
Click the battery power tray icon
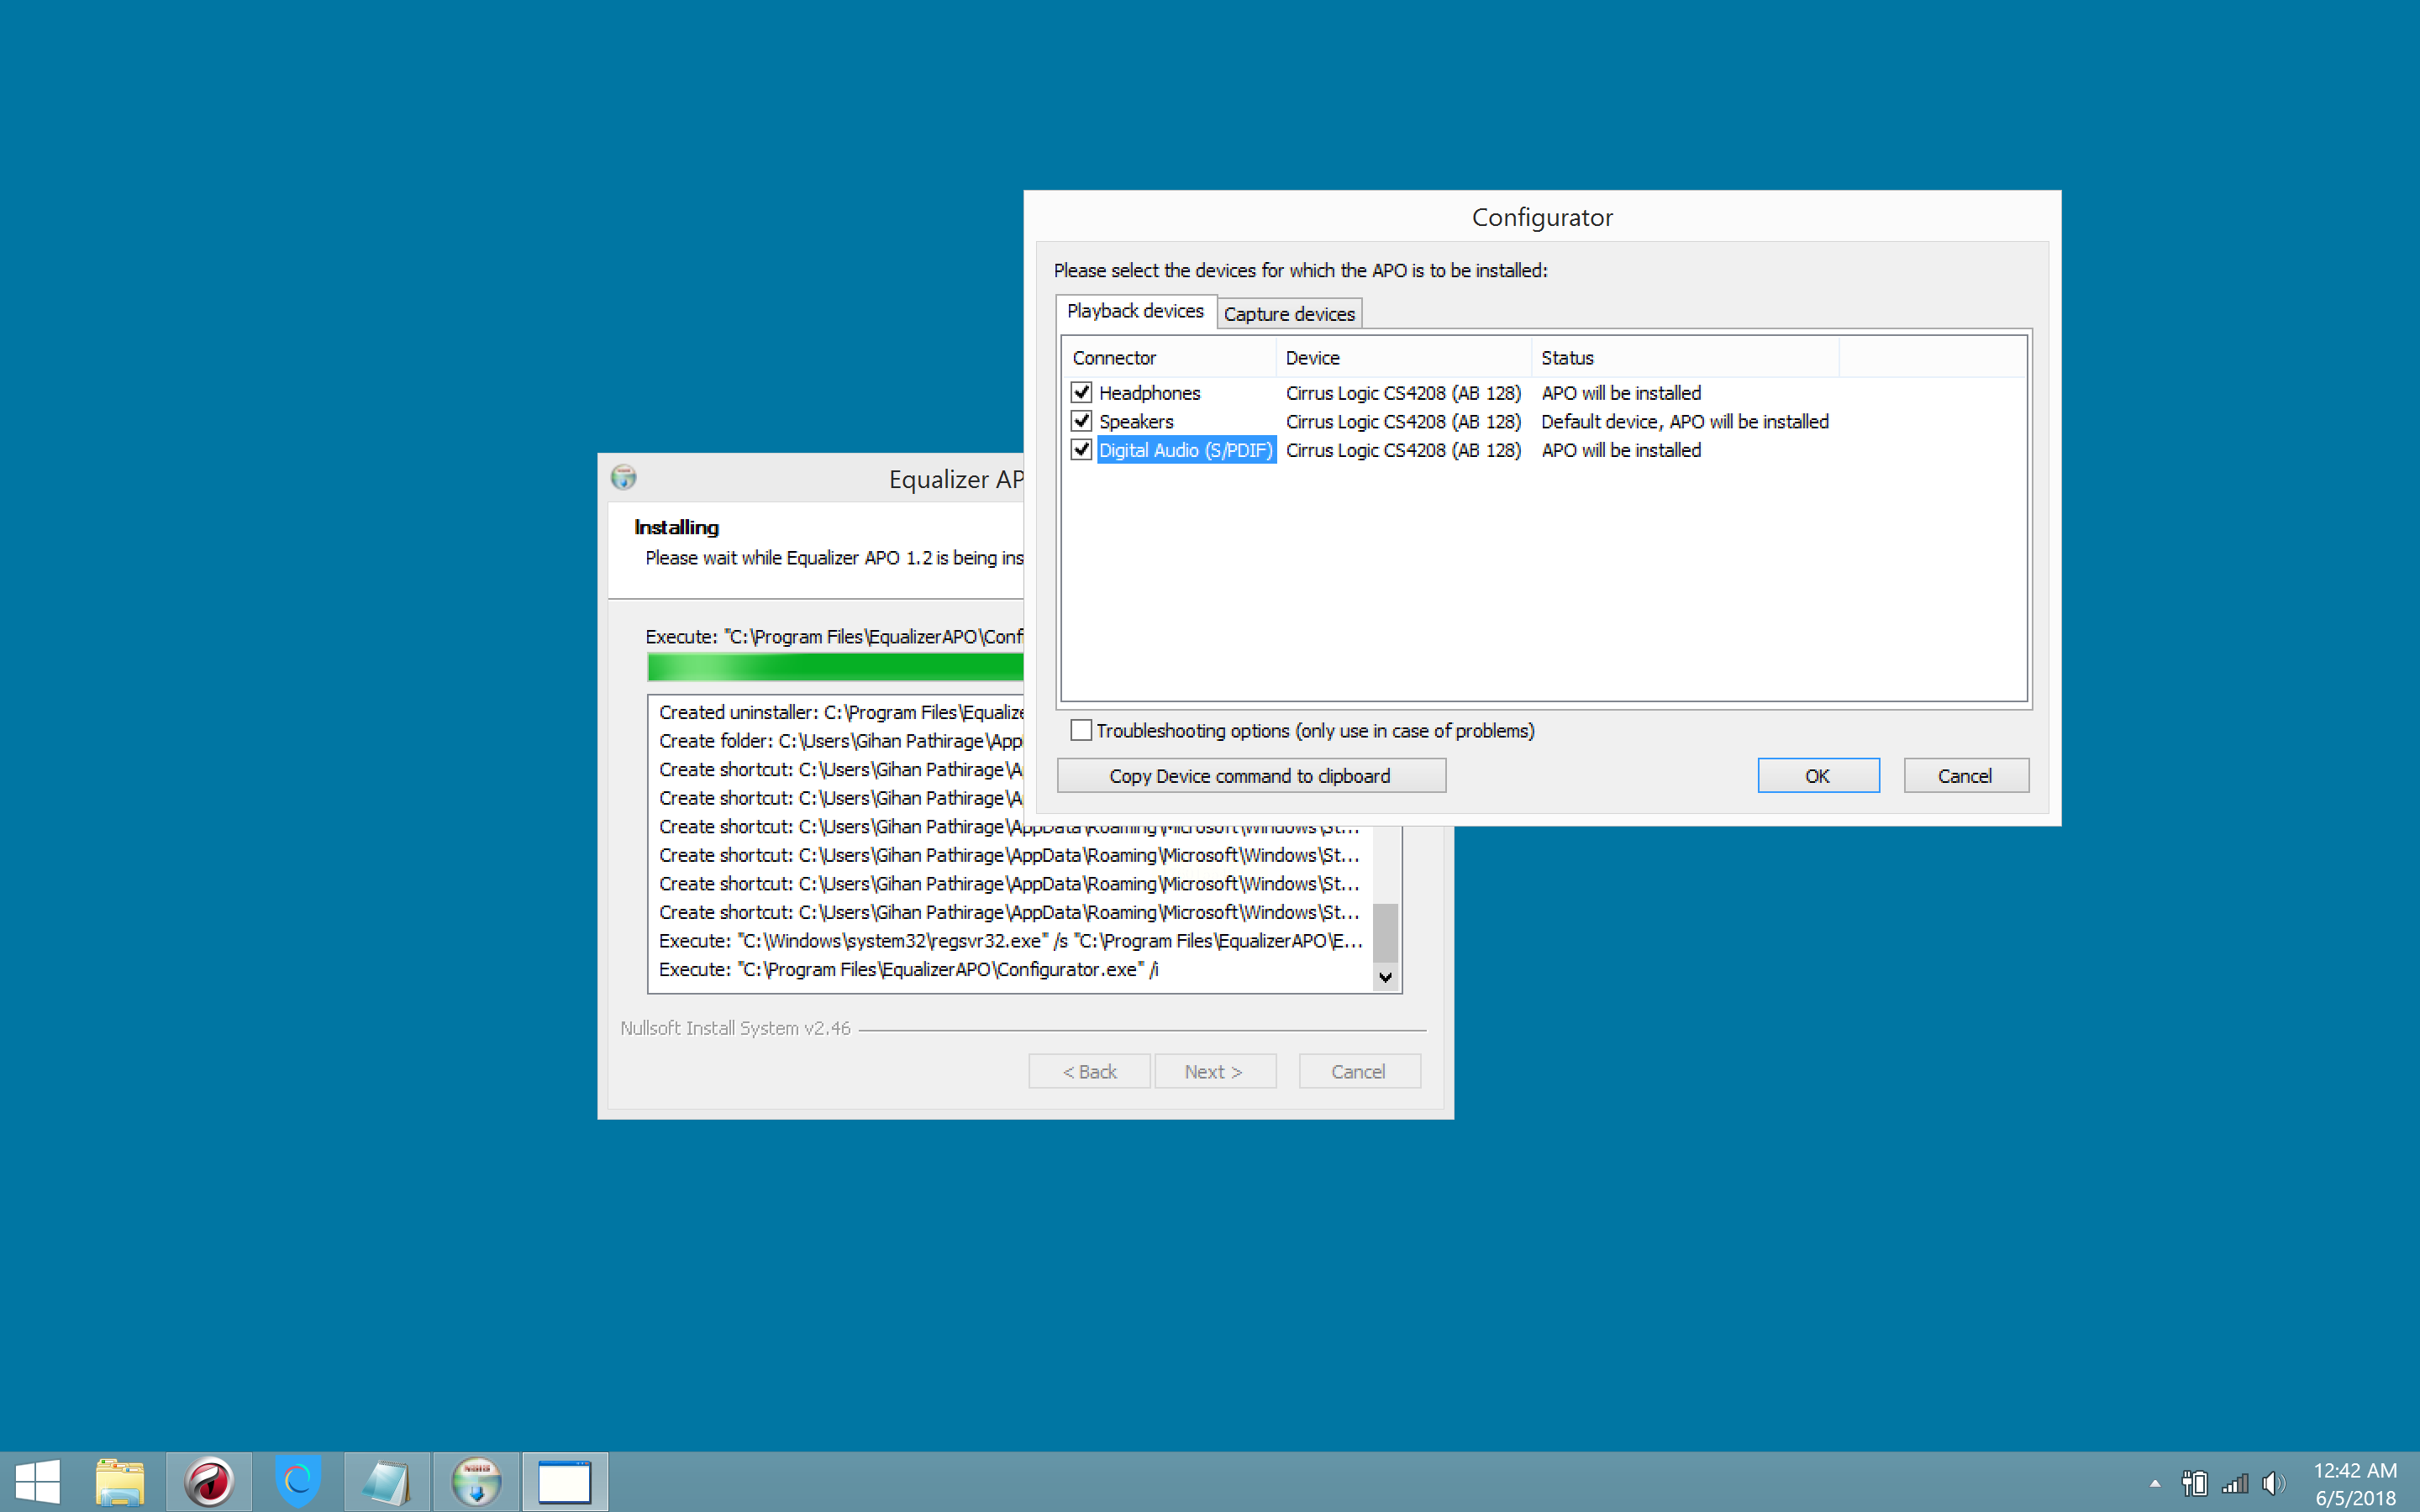point(2194,1483)
